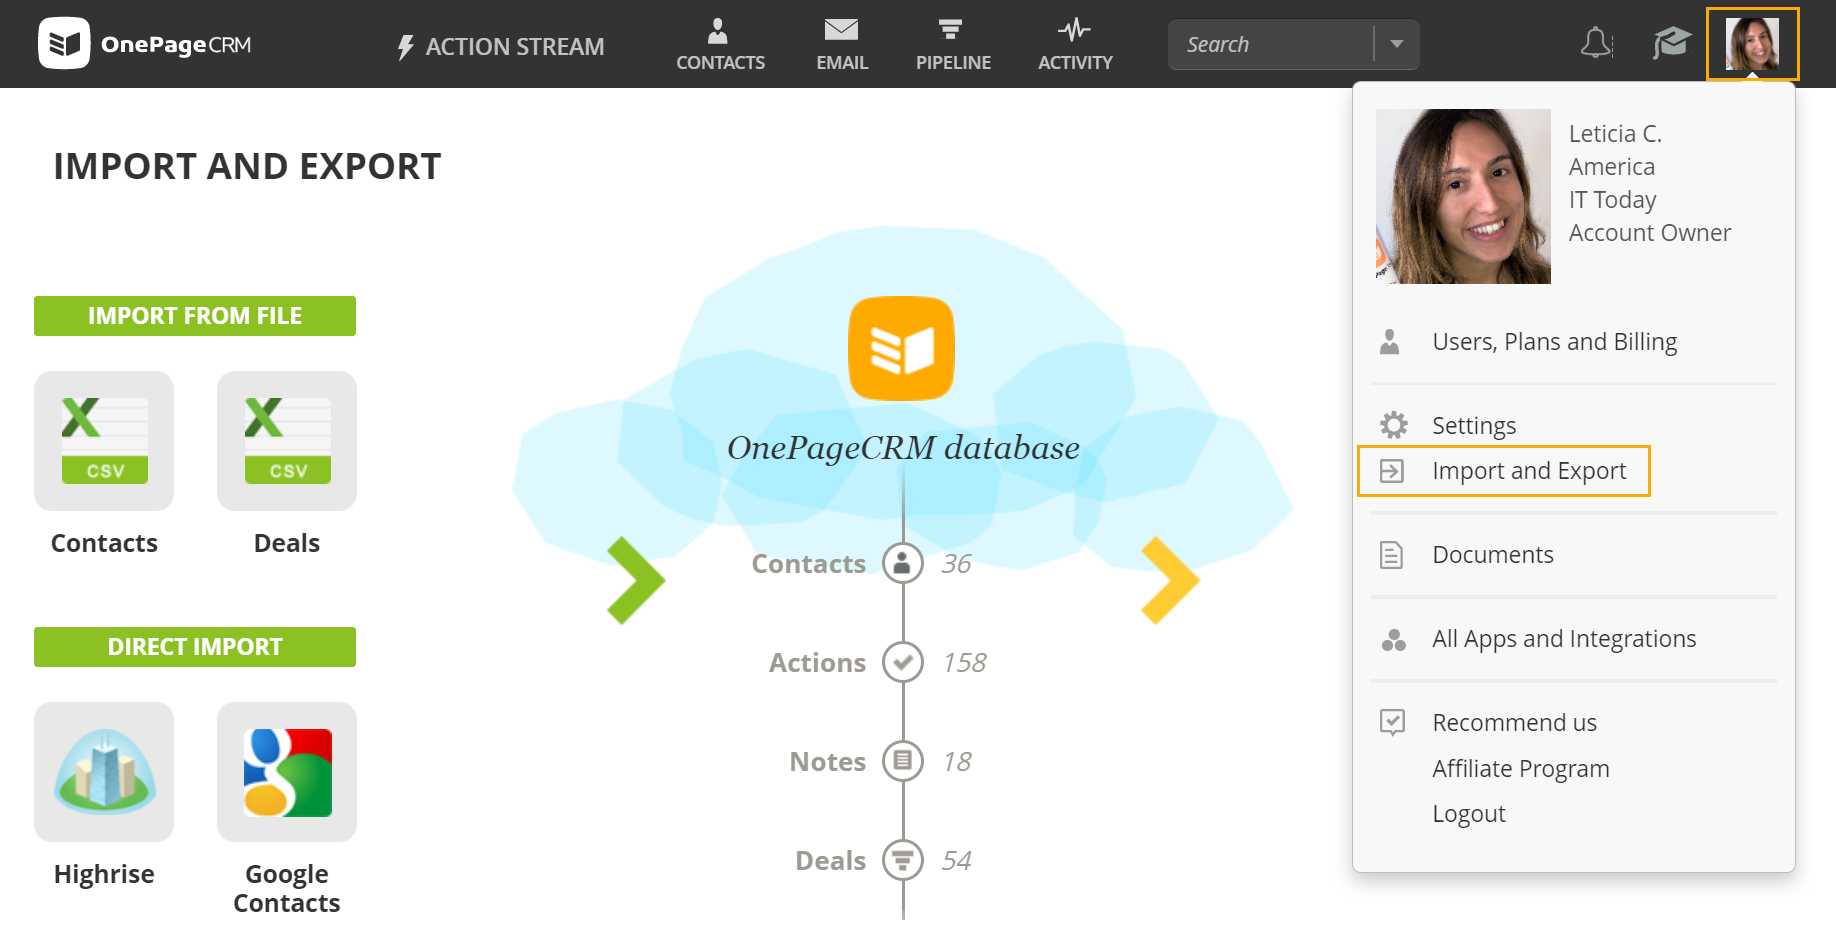Click Recommend us
1836x935 pixels.
(x=1514, y=723)
